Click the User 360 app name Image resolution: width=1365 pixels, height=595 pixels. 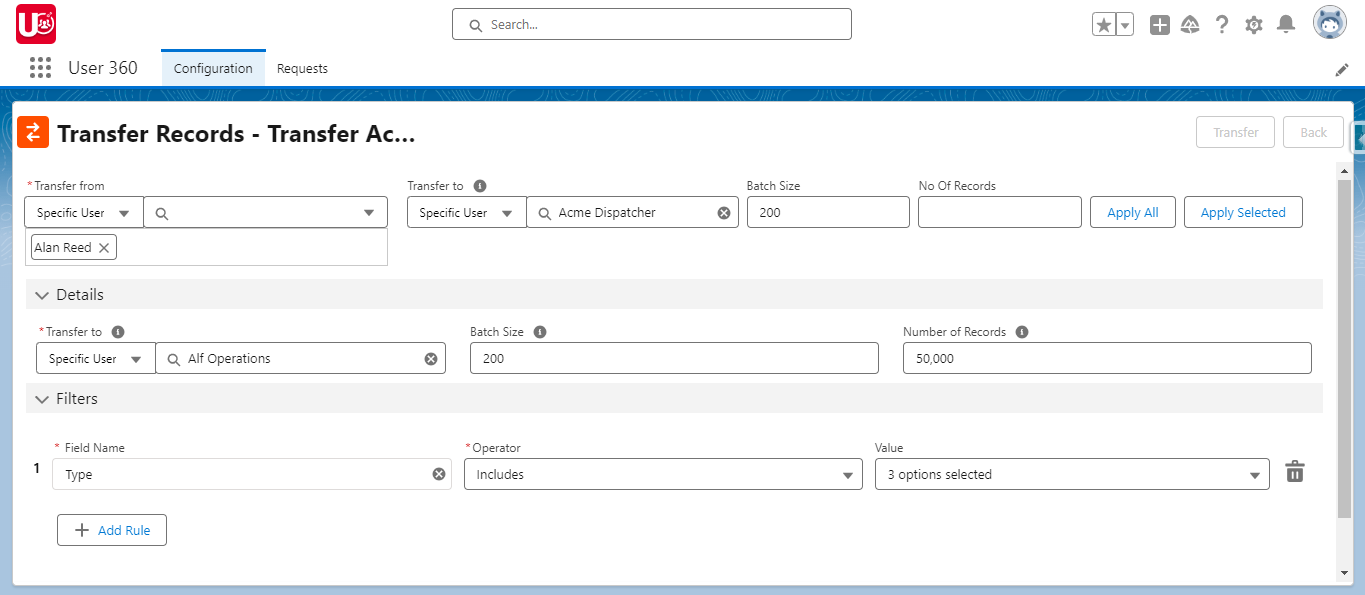click(x=103, y=68)
